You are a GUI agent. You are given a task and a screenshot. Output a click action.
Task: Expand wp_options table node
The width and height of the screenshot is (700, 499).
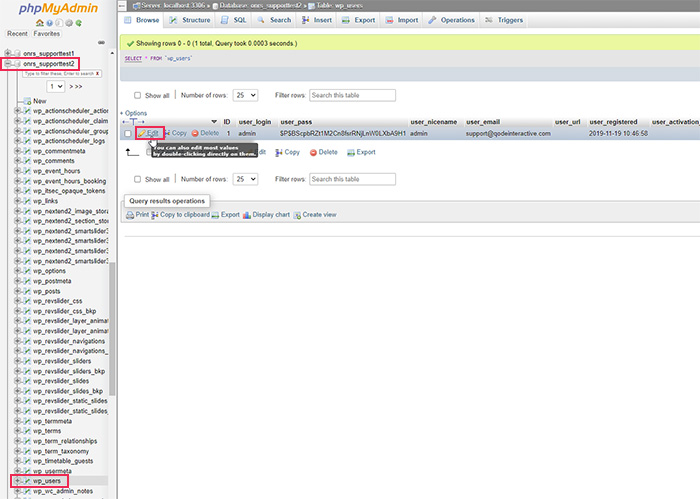(17, 271)
